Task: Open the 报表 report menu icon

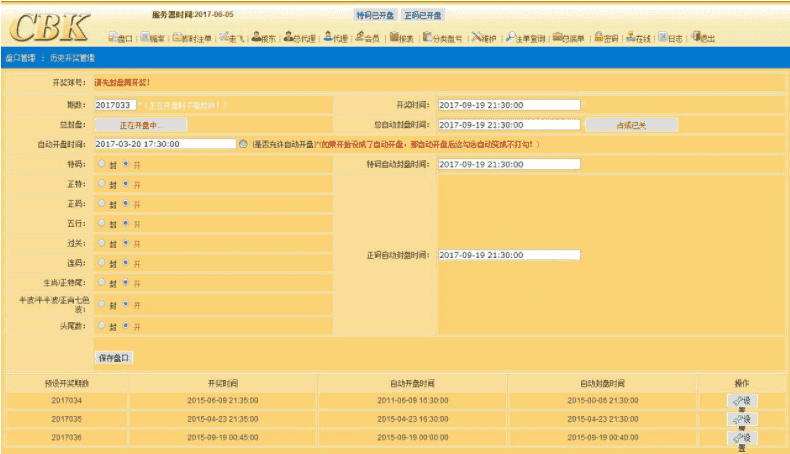Action: pos(394,37)
